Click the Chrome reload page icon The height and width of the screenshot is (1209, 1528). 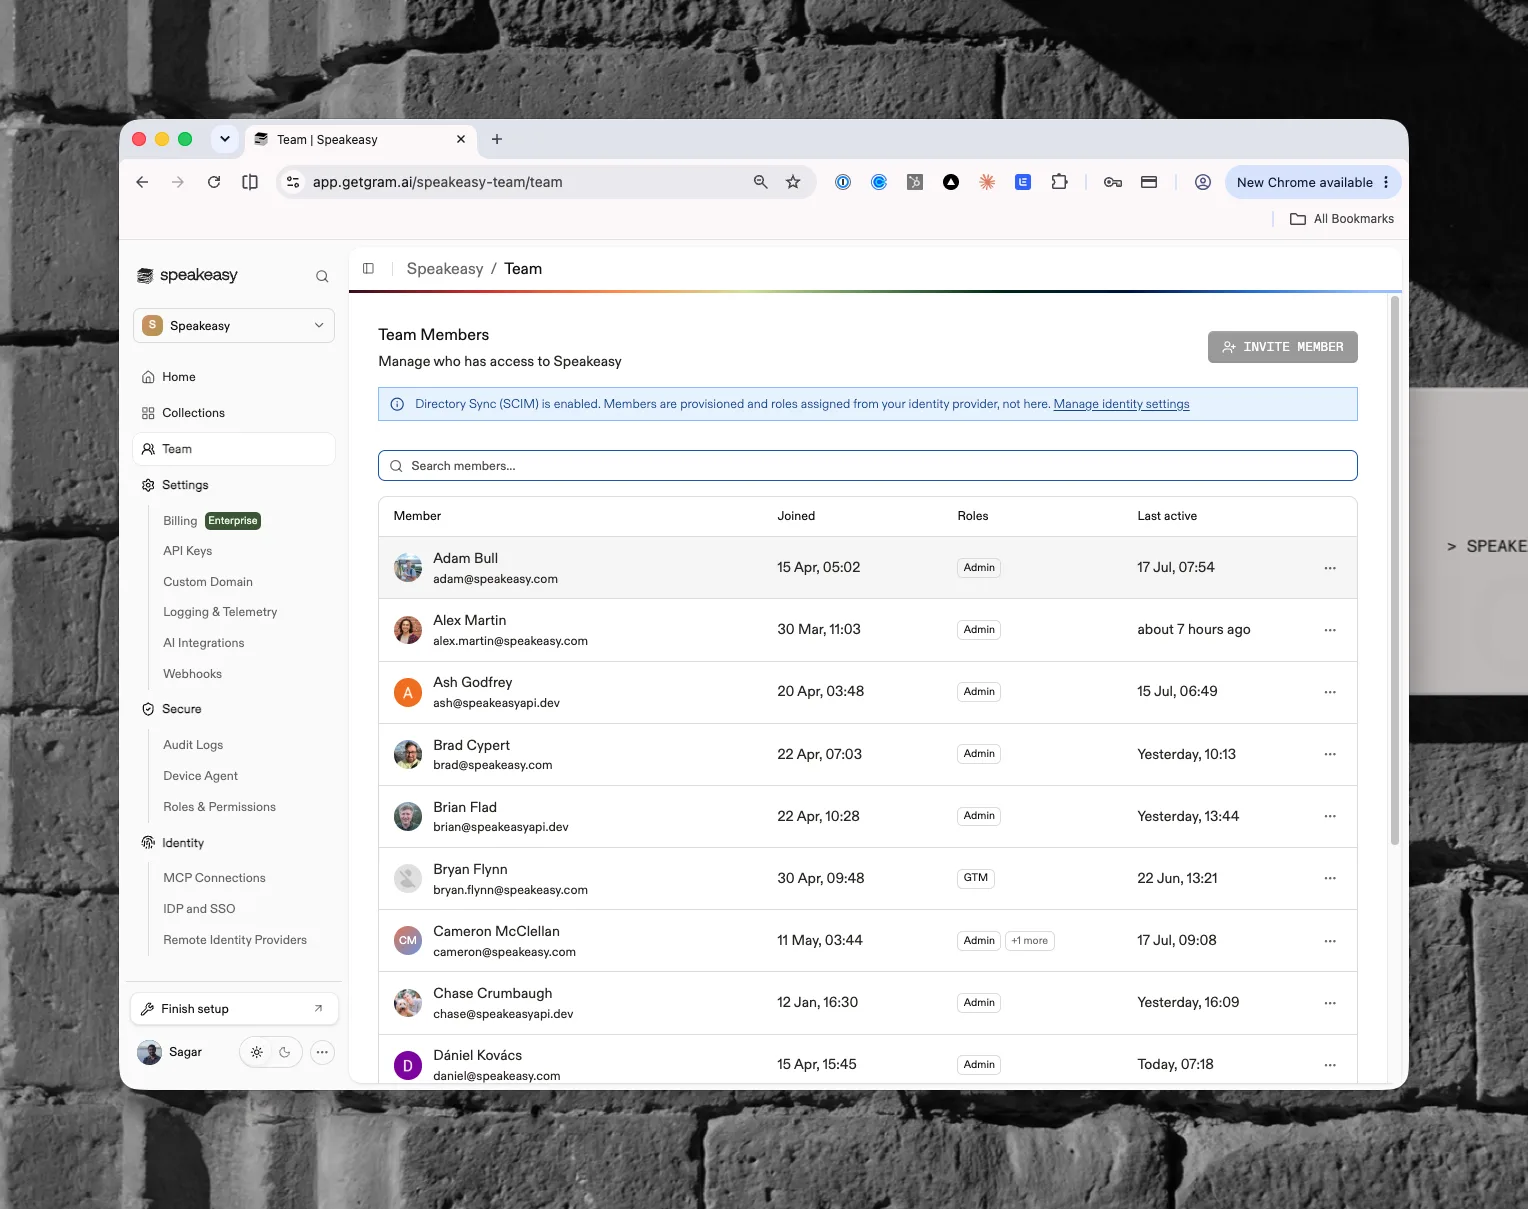pyautogui.click(x=214, y=182)
